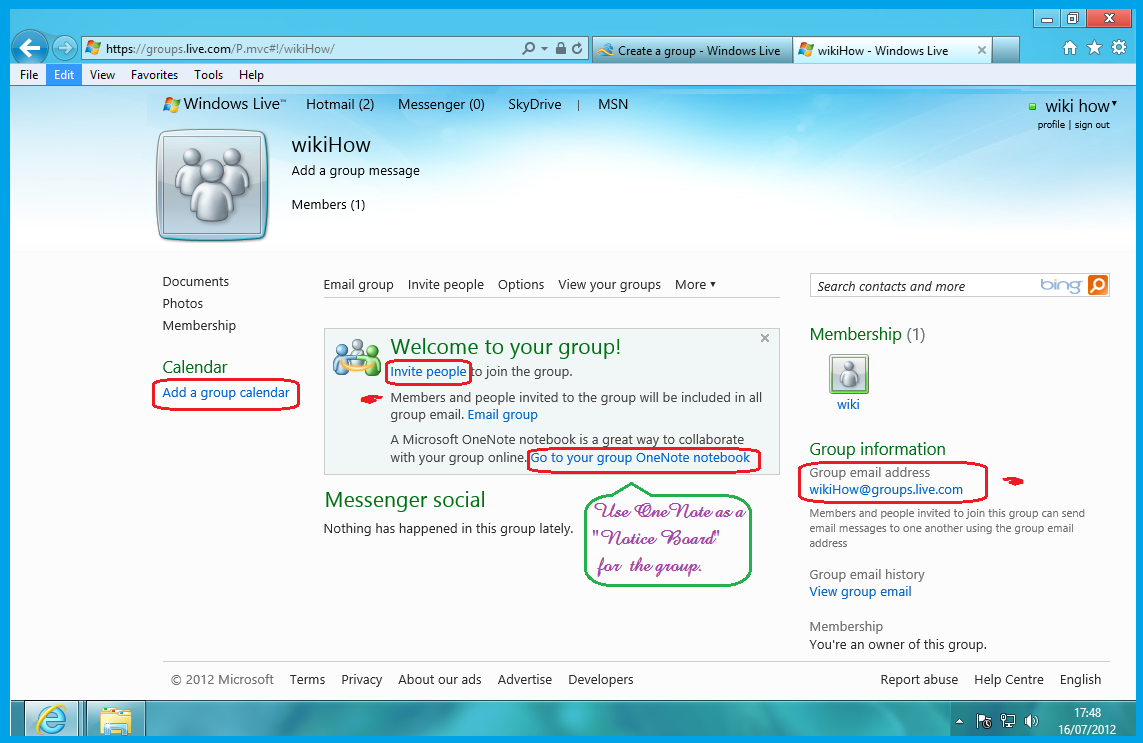Close the wikiHow - Windows Live tab

[x=982, y=50]
